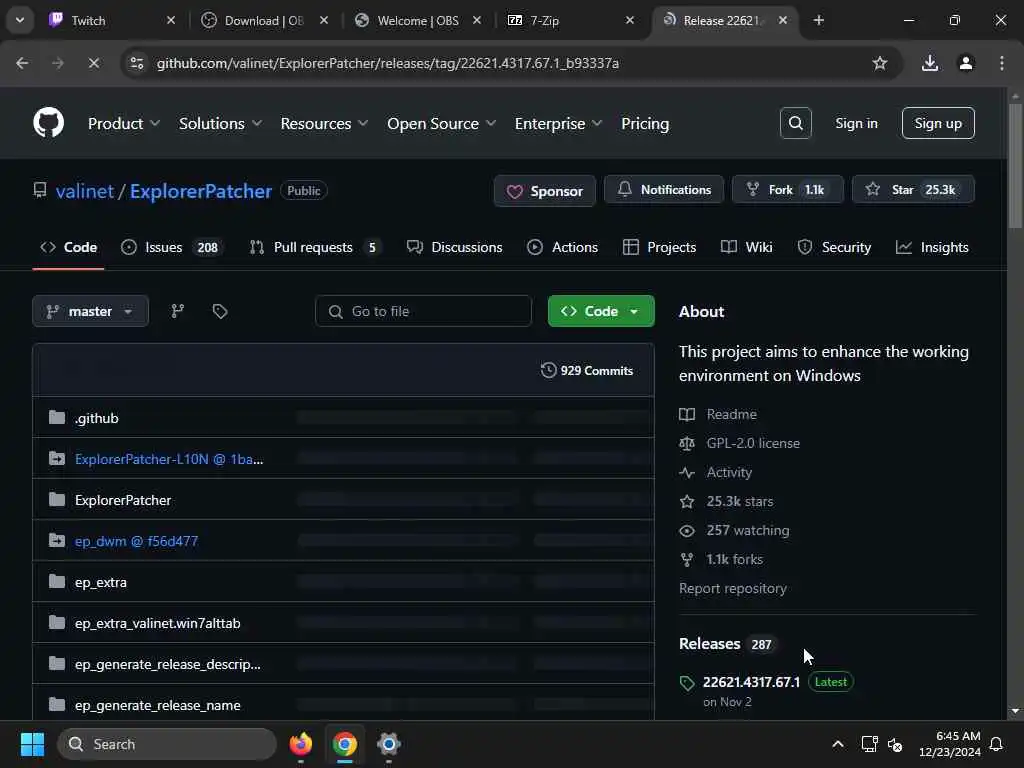Viewport: 1024px width, 768px height.
Task: Open the Discussions tab
Action: coord(455,247)
